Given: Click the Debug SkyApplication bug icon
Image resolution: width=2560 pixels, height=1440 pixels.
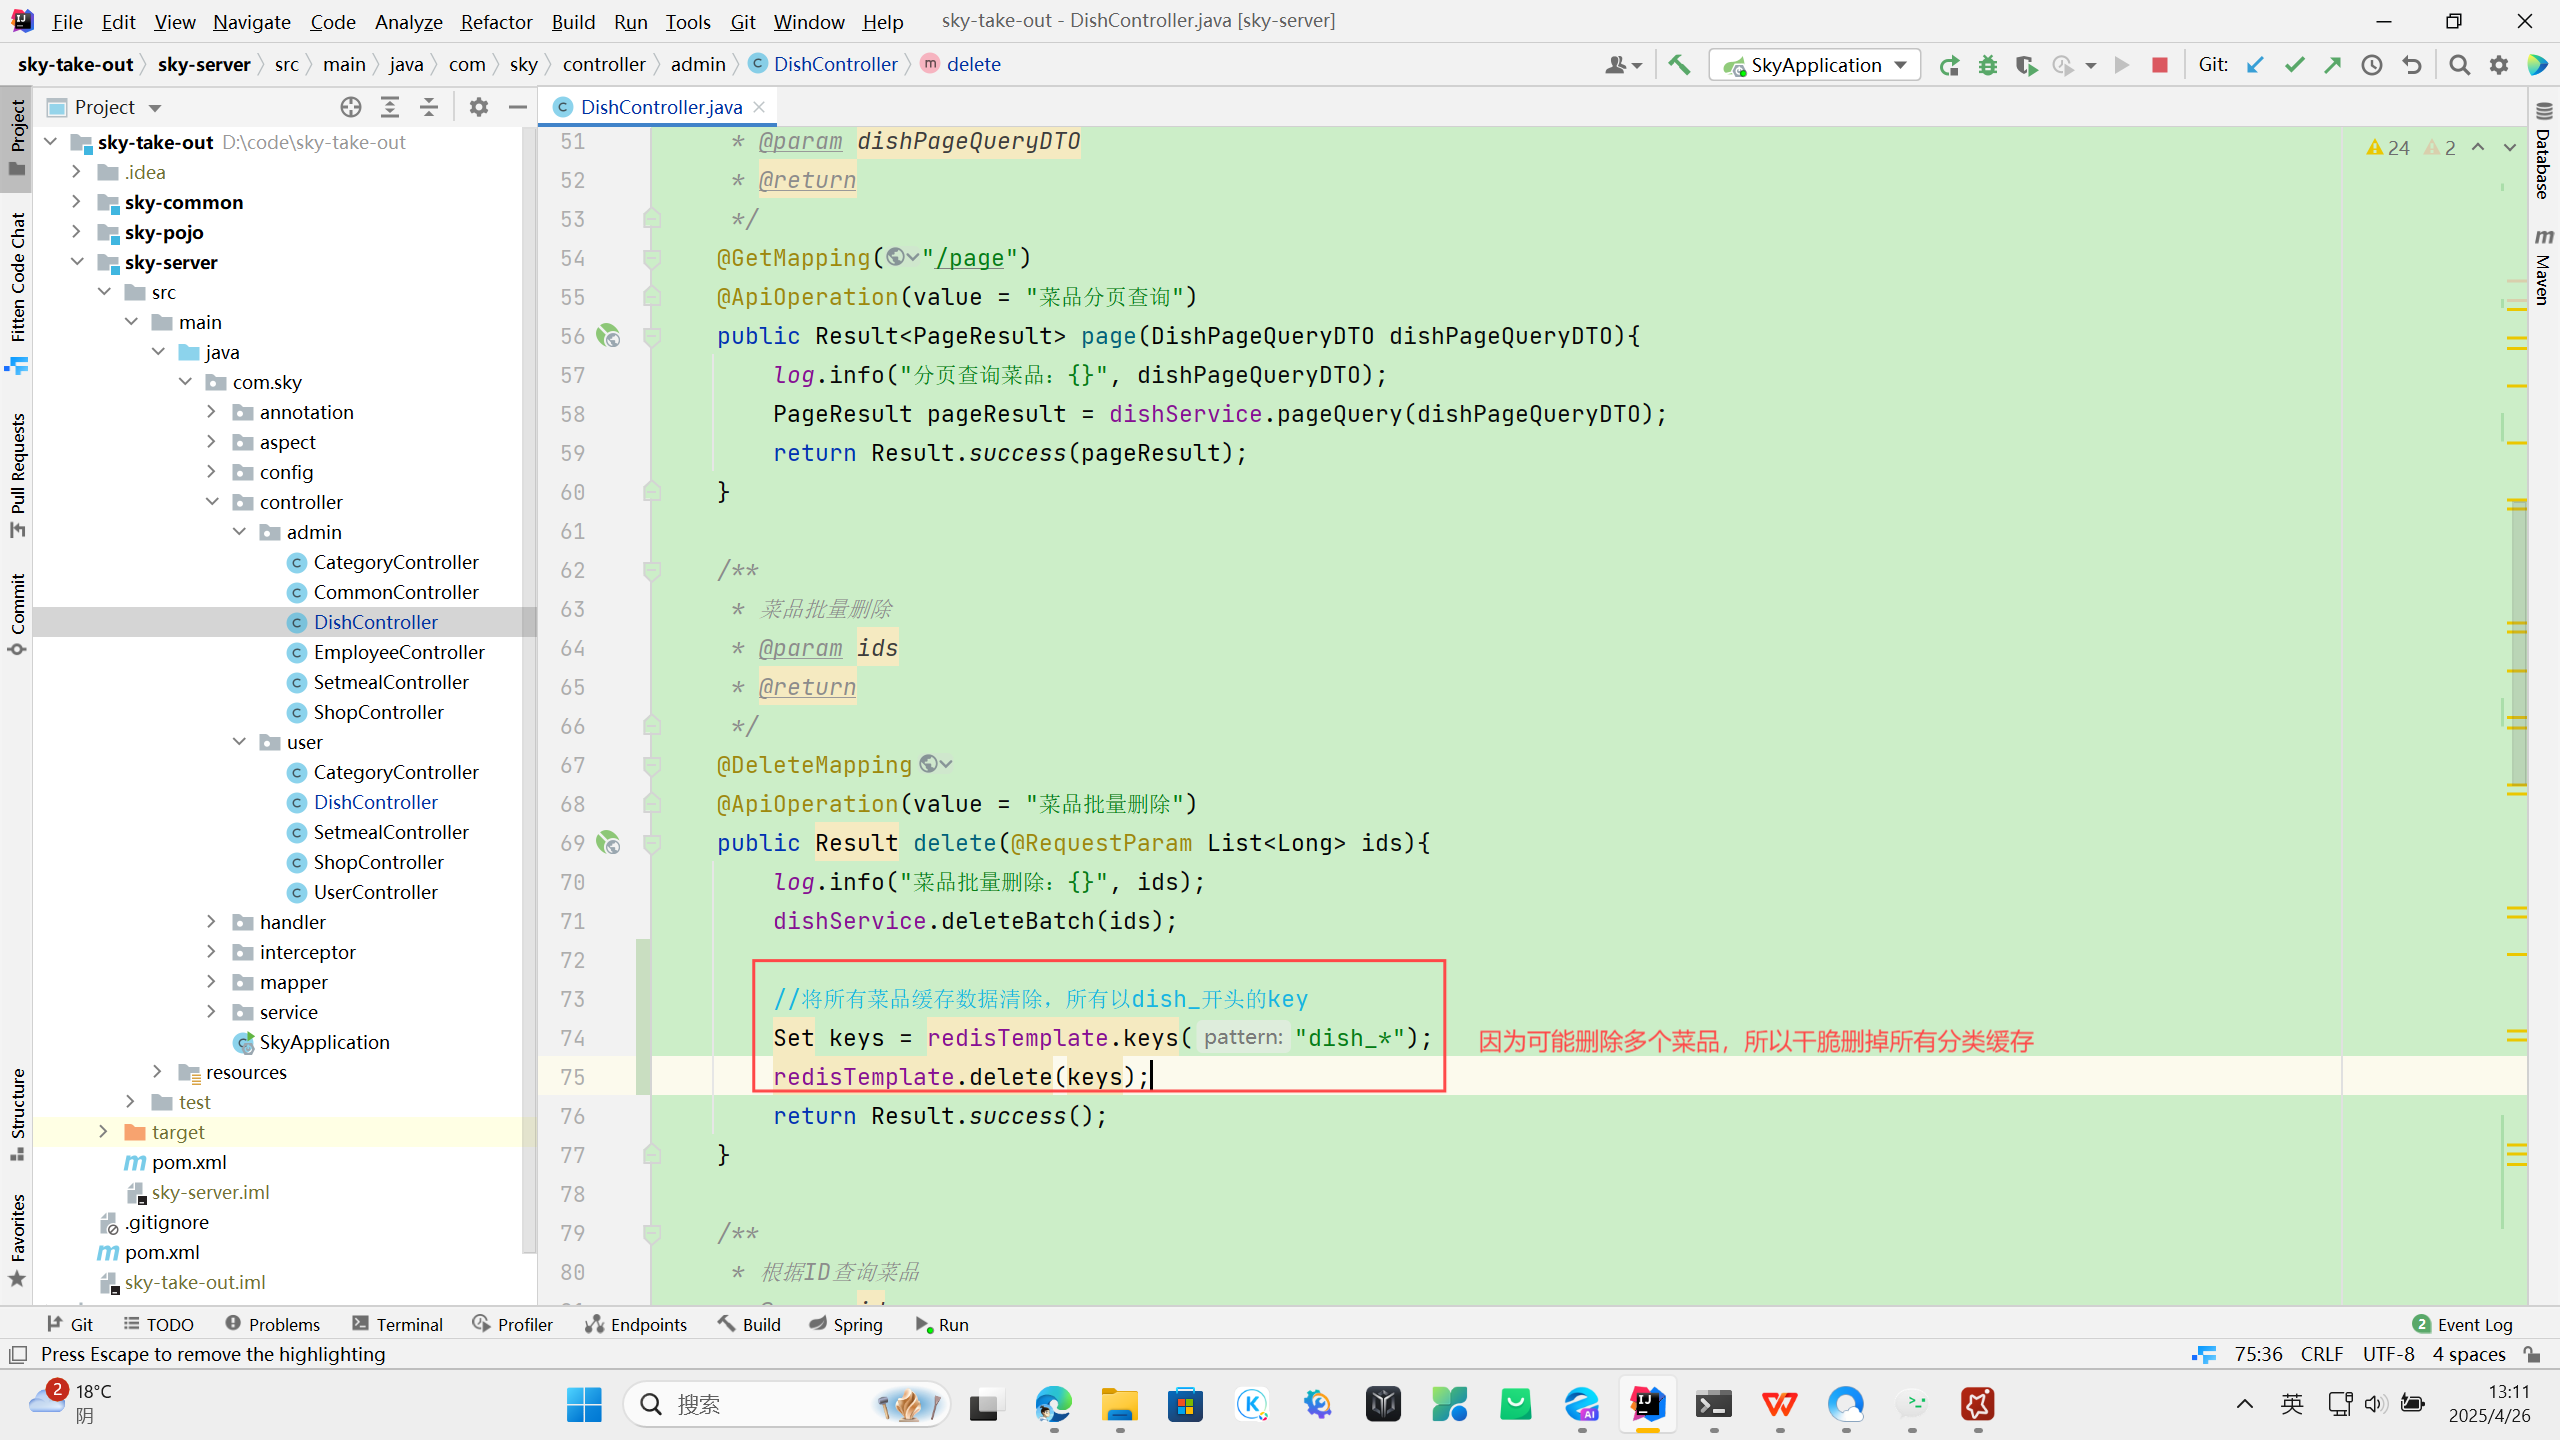Looking at the screenshot, I should pos(1987,65).
